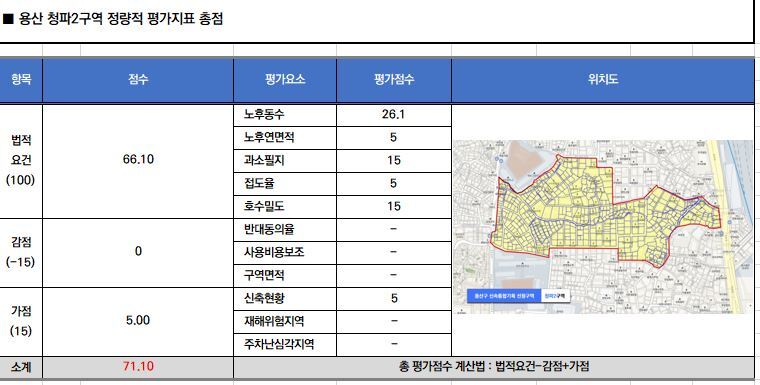Select the '주차난심각지역' cell
This screenshot has width=760, height=385.
(285, 345)
